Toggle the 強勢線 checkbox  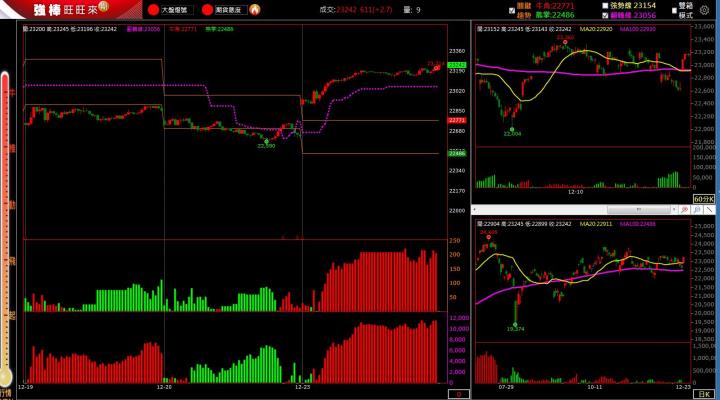pyautogui.click(x=604, y=5)
